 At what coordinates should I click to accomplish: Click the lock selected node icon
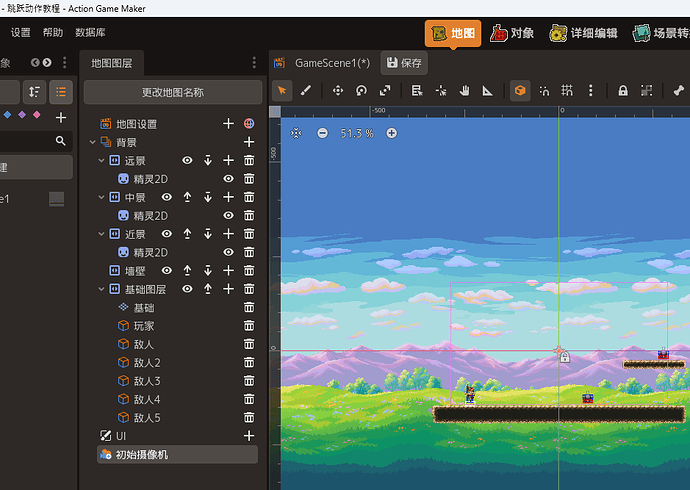coord(623,91)
